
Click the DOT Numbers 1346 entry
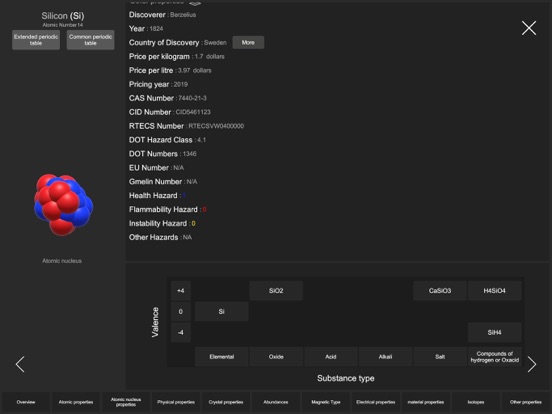[x=163, y=154]
